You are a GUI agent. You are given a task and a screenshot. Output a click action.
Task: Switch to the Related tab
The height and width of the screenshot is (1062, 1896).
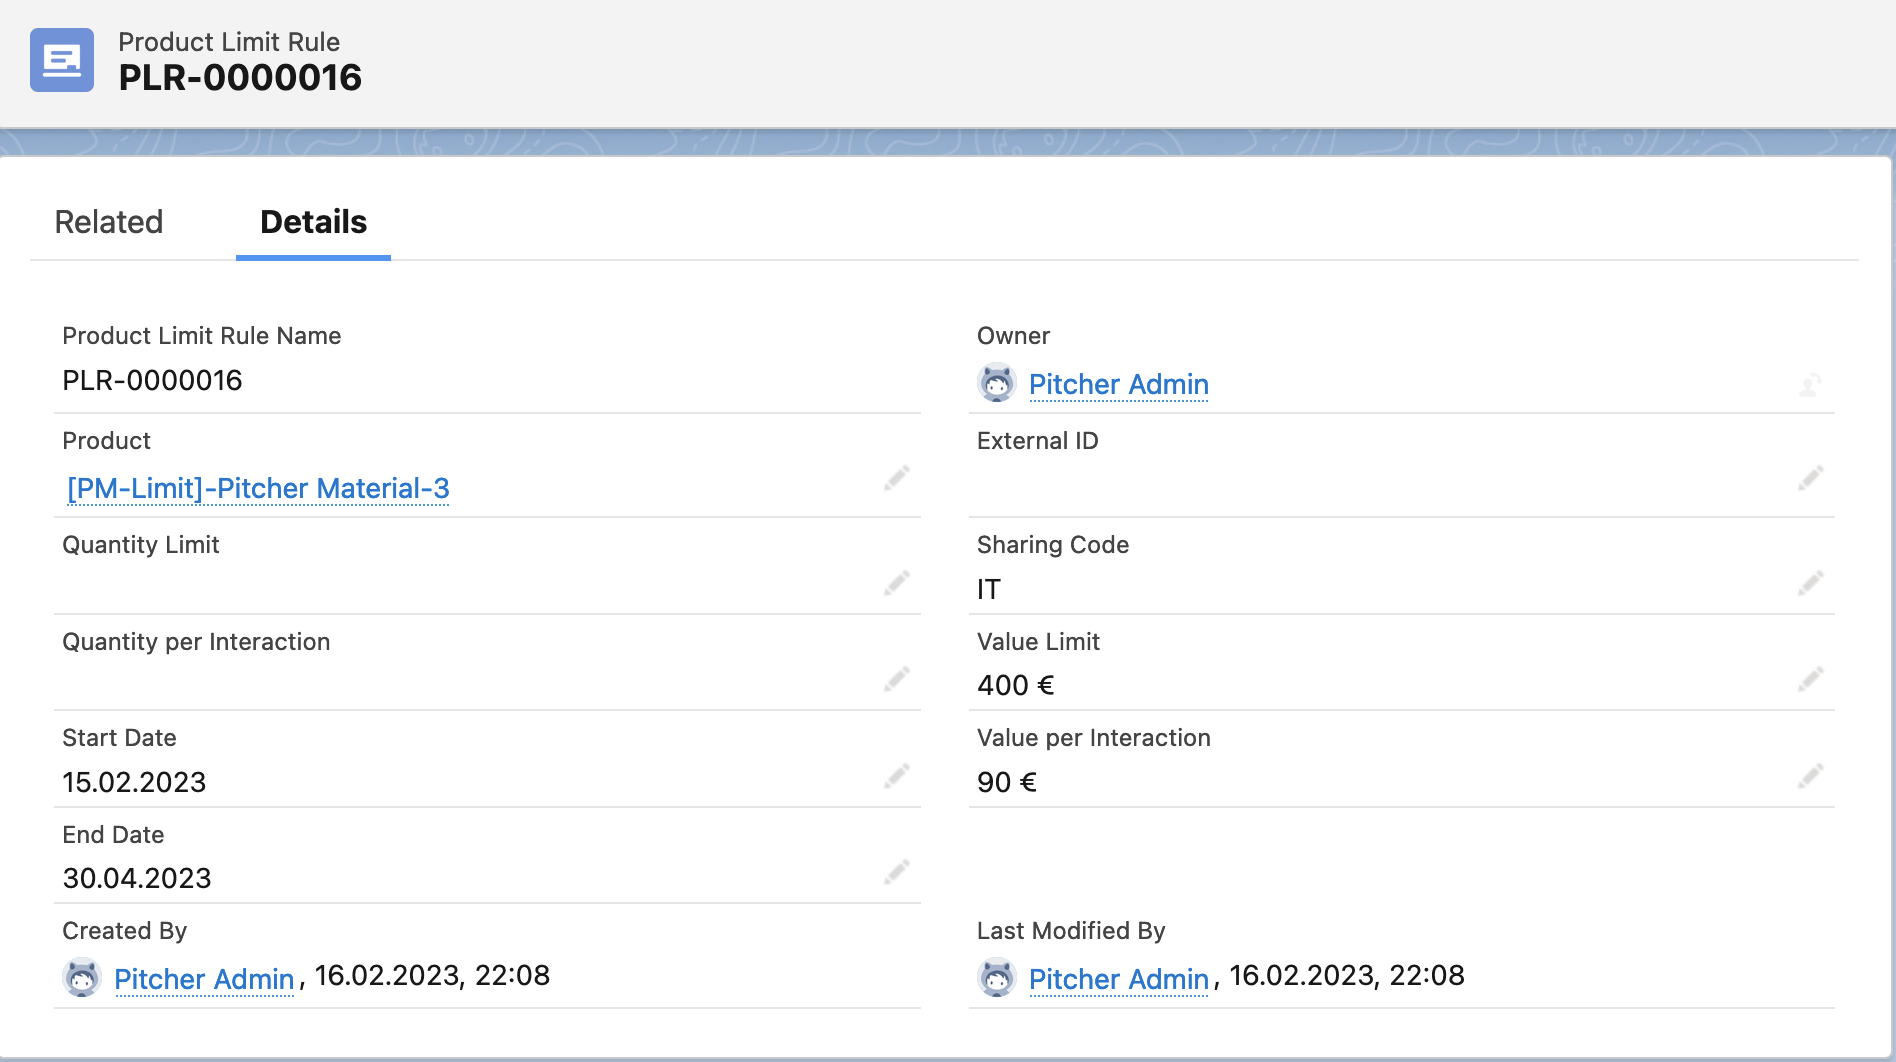coord(109,222)
